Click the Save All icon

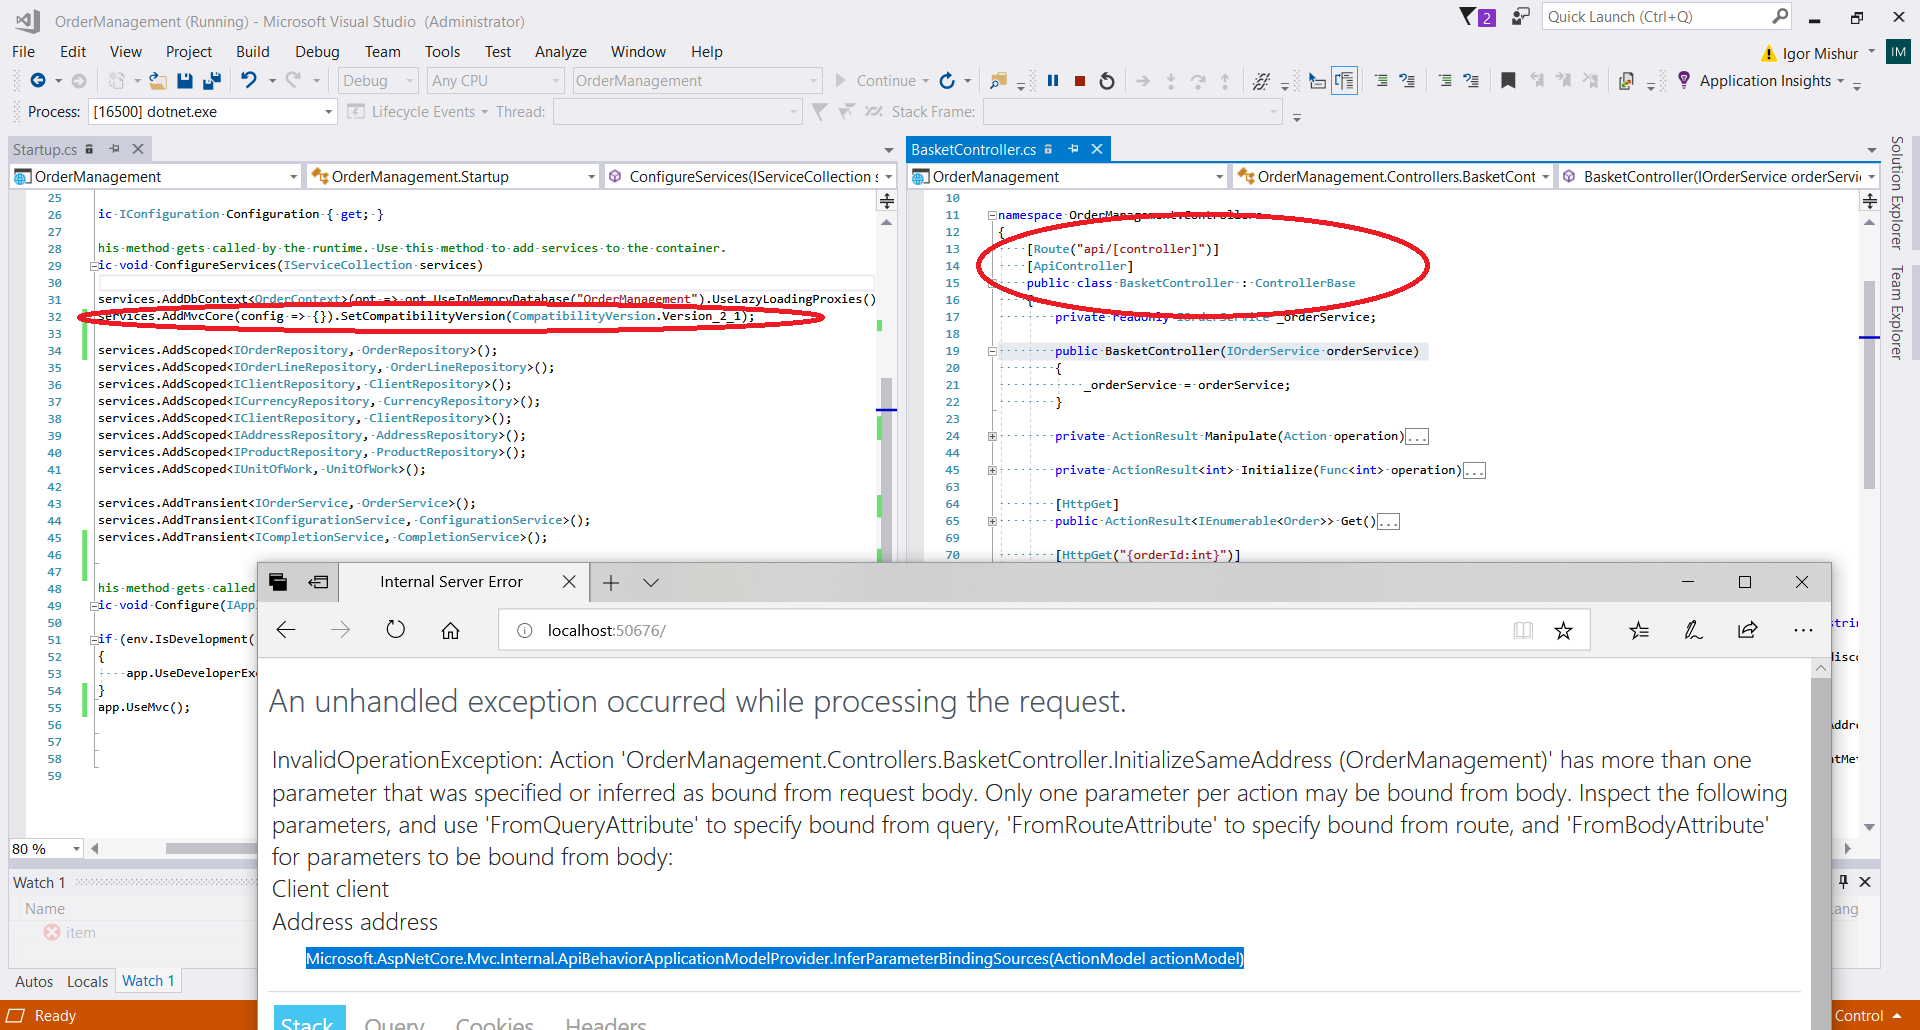[x=212, y=81]
